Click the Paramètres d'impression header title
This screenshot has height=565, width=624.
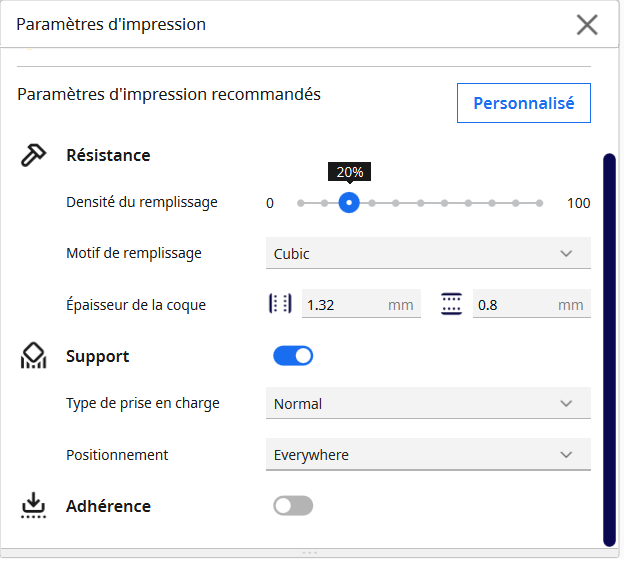[x=111, y=24]
